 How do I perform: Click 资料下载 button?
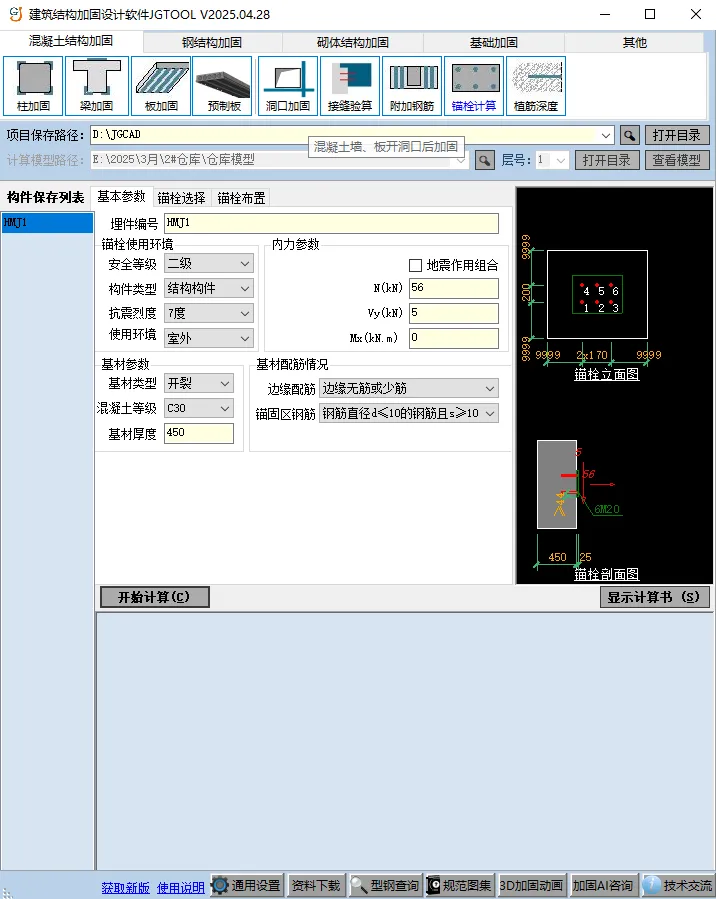pos(316,885)
